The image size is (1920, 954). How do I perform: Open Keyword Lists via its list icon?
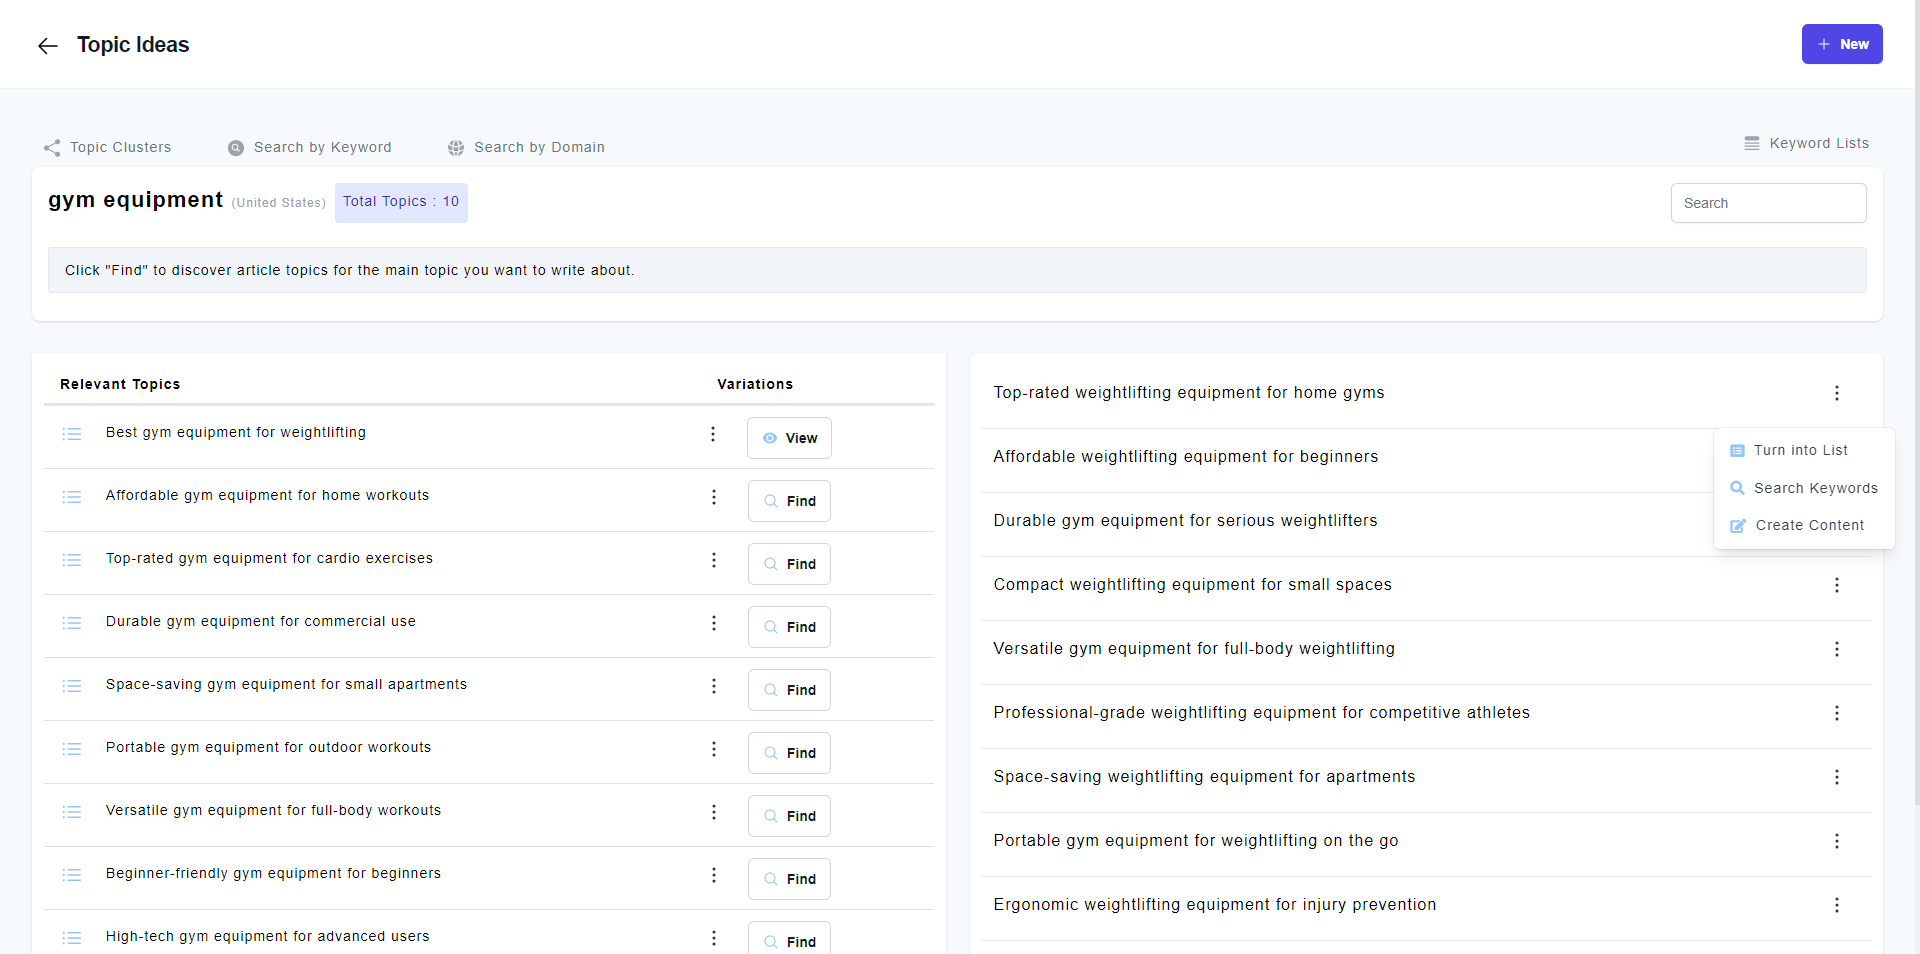(1752, 143)
